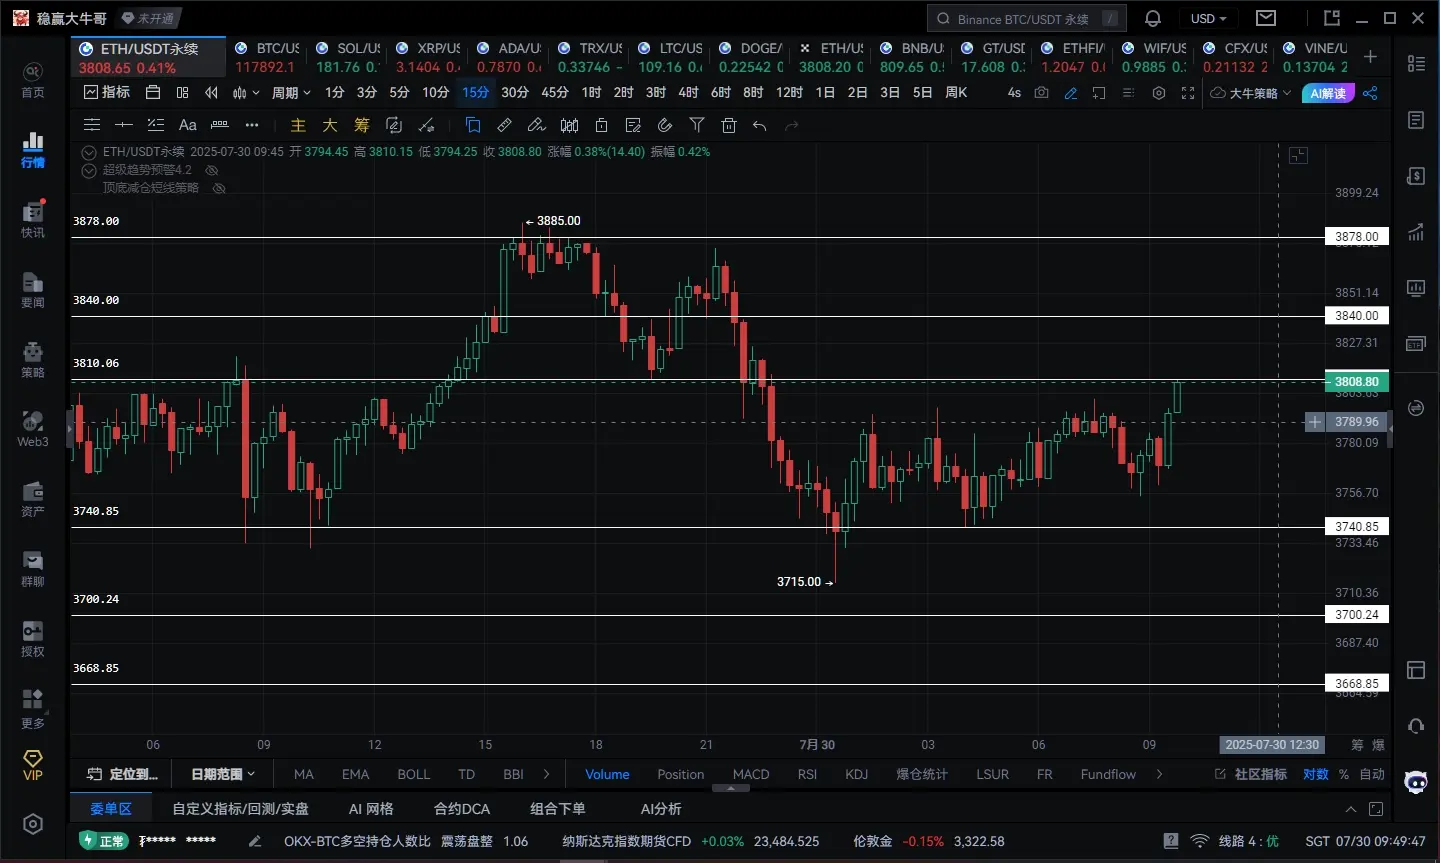Screen dimensions: 1440x863
Task: Open the settings hexagon icon at sidebar bottom
Action: (33, 824)
